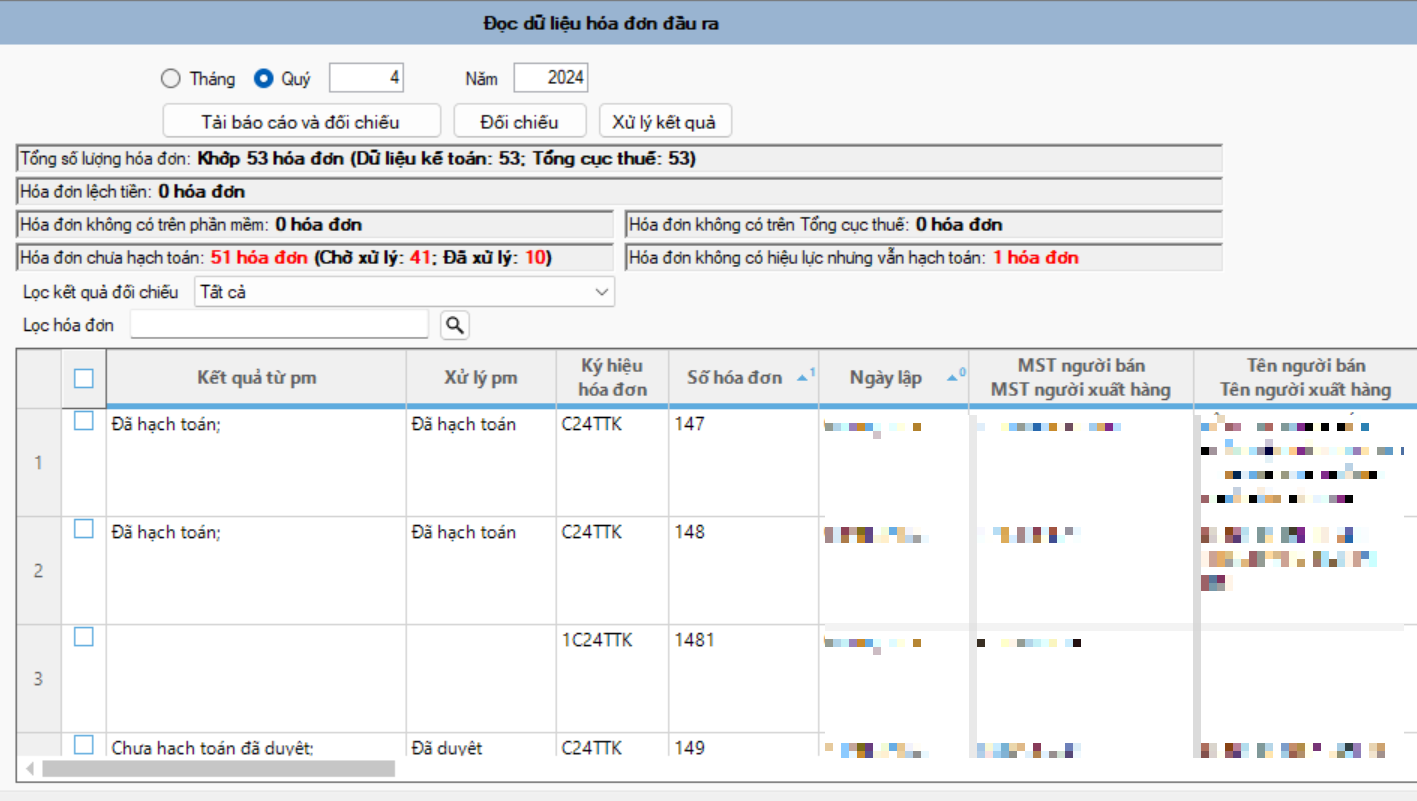
Task: Click the magnifier search icon beside Lọc hóa đơn
Action: click(x=455, y=325)
